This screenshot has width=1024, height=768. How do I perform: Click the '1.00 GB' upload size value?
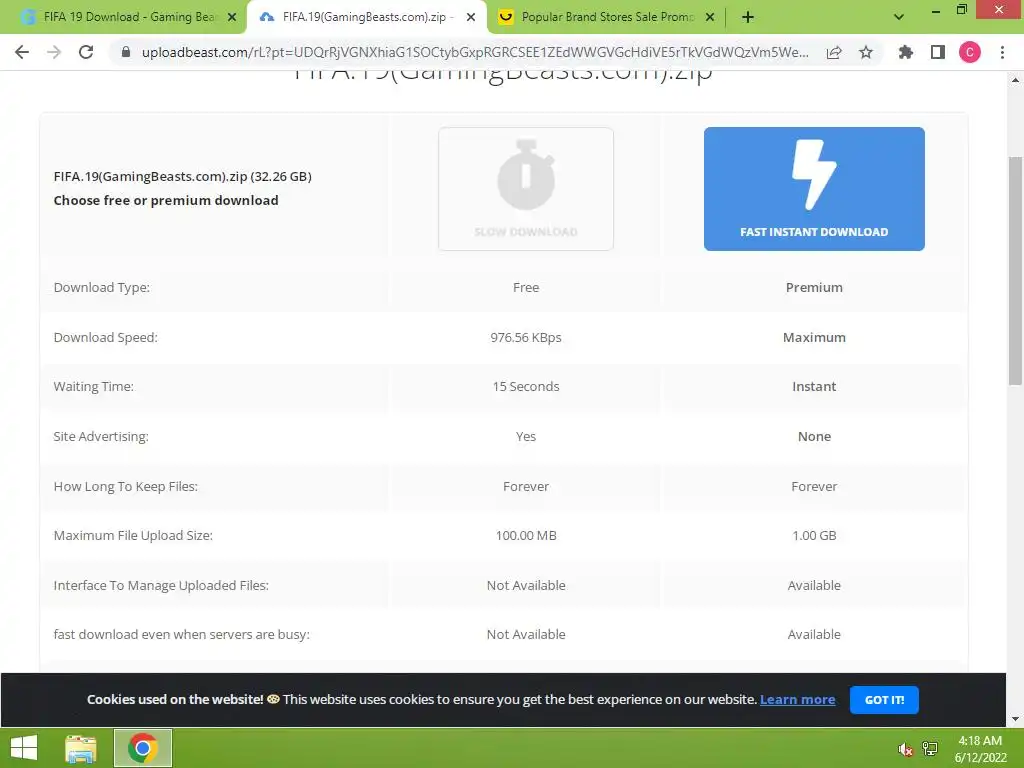(814, 536)
